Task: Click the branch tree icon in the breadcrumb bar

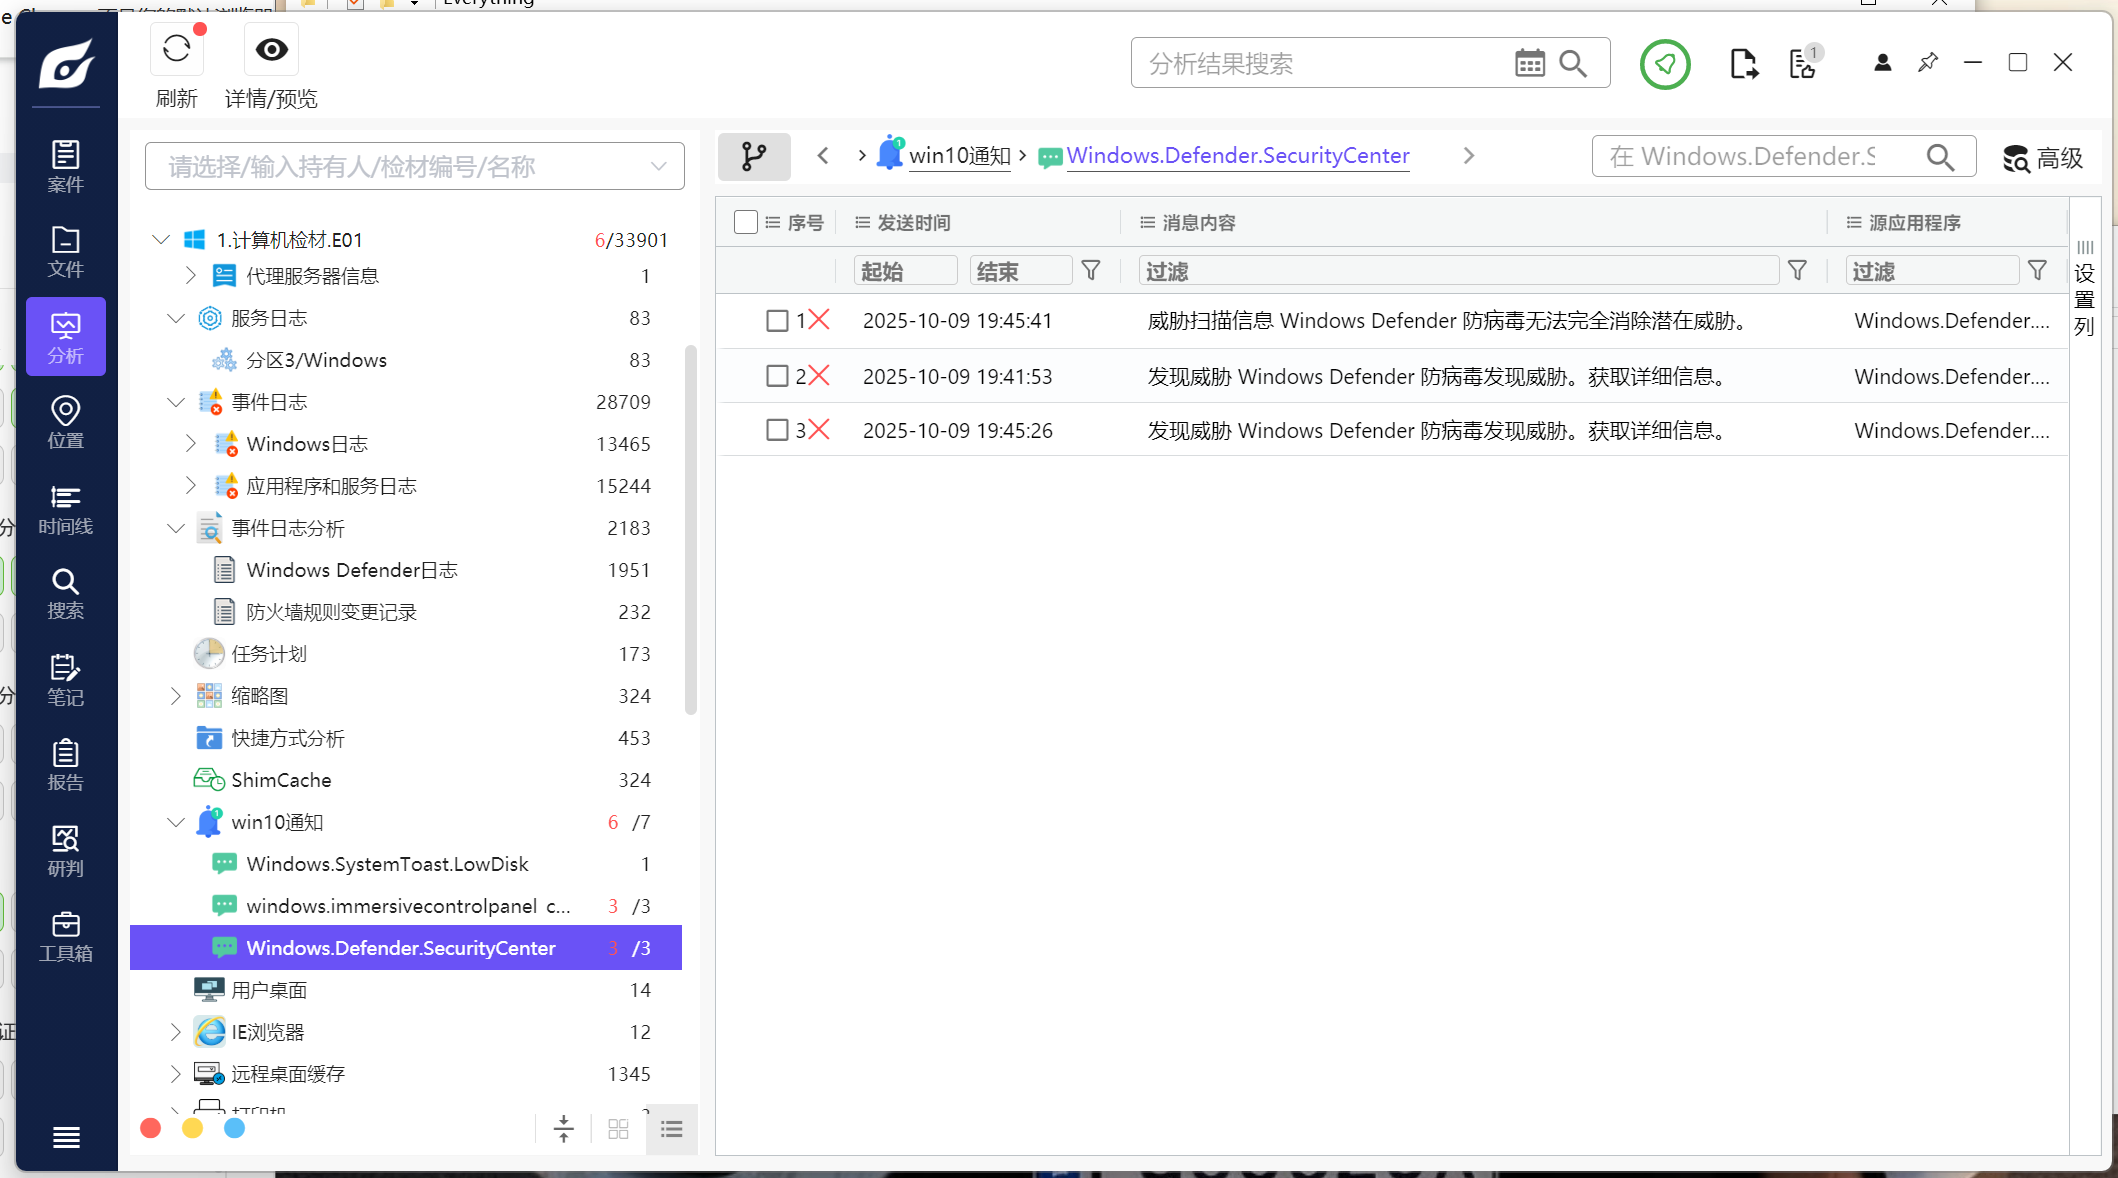Action: 754,156
